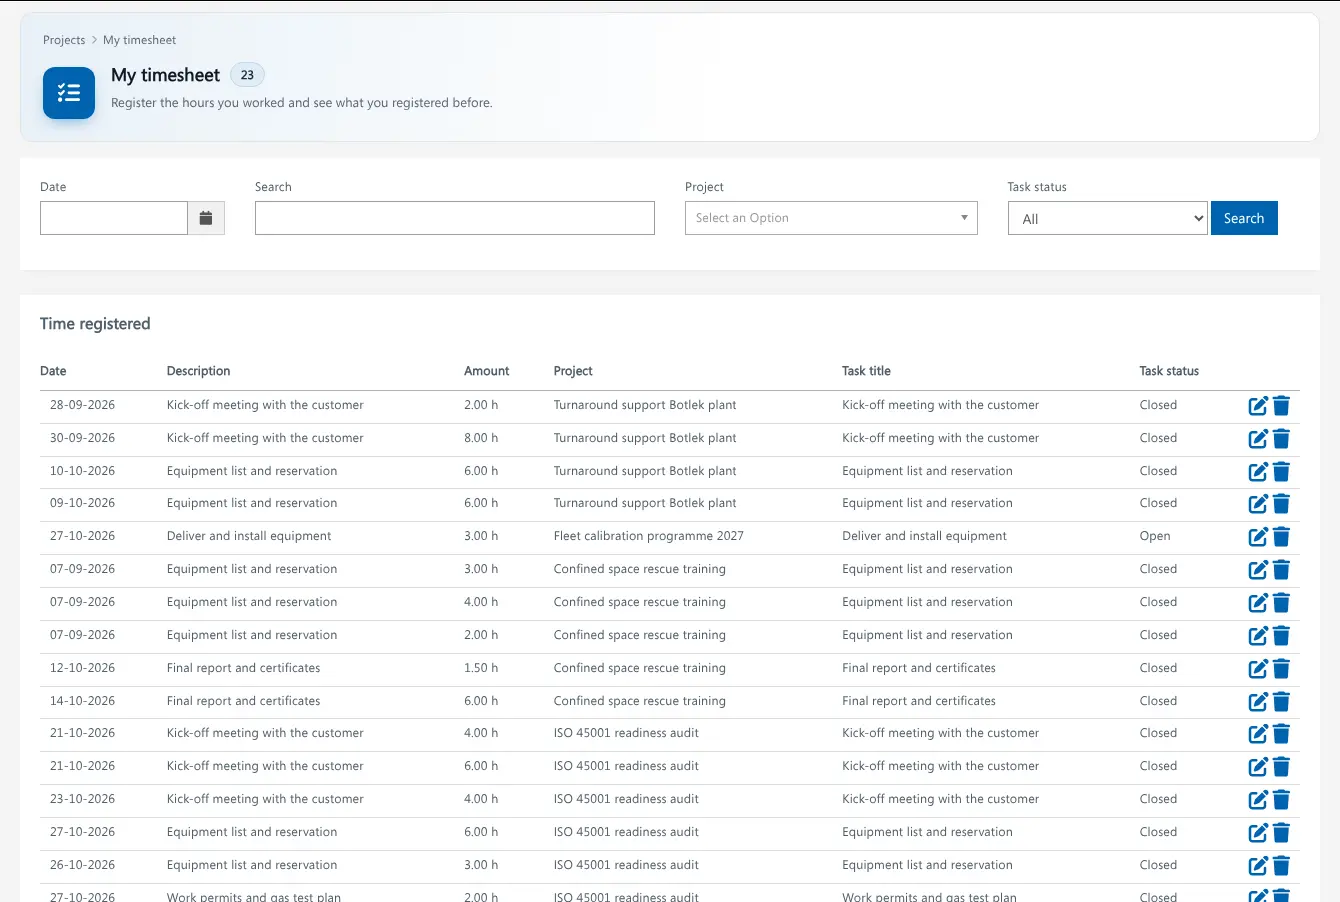Screen dimensions: 1340x902
Task: Edit the 21-10-2026 entry of 6.00 h
Action: pyautogui.click(x=1258, y=767)
